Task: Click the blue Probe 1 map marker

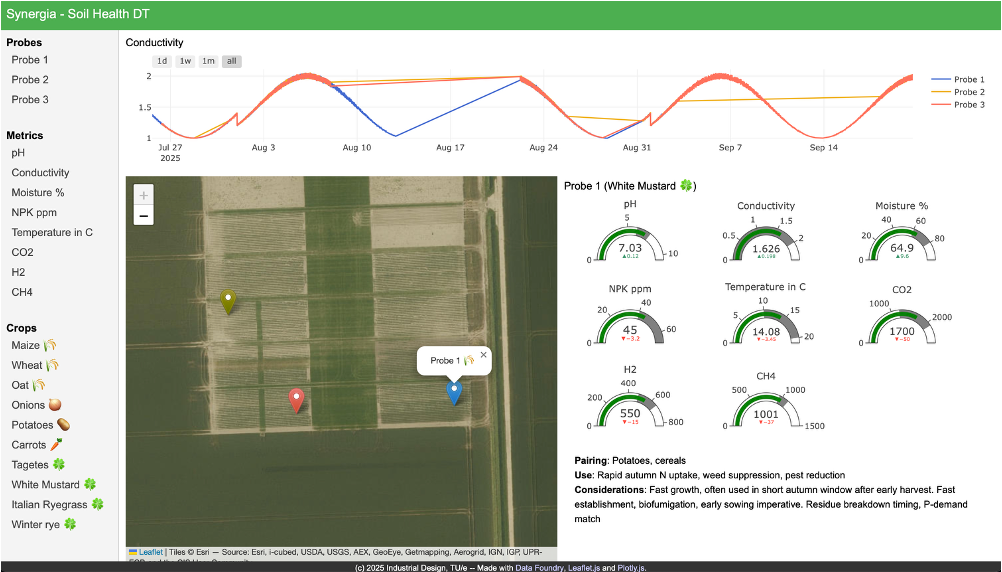Action: (x=454, y=392)
